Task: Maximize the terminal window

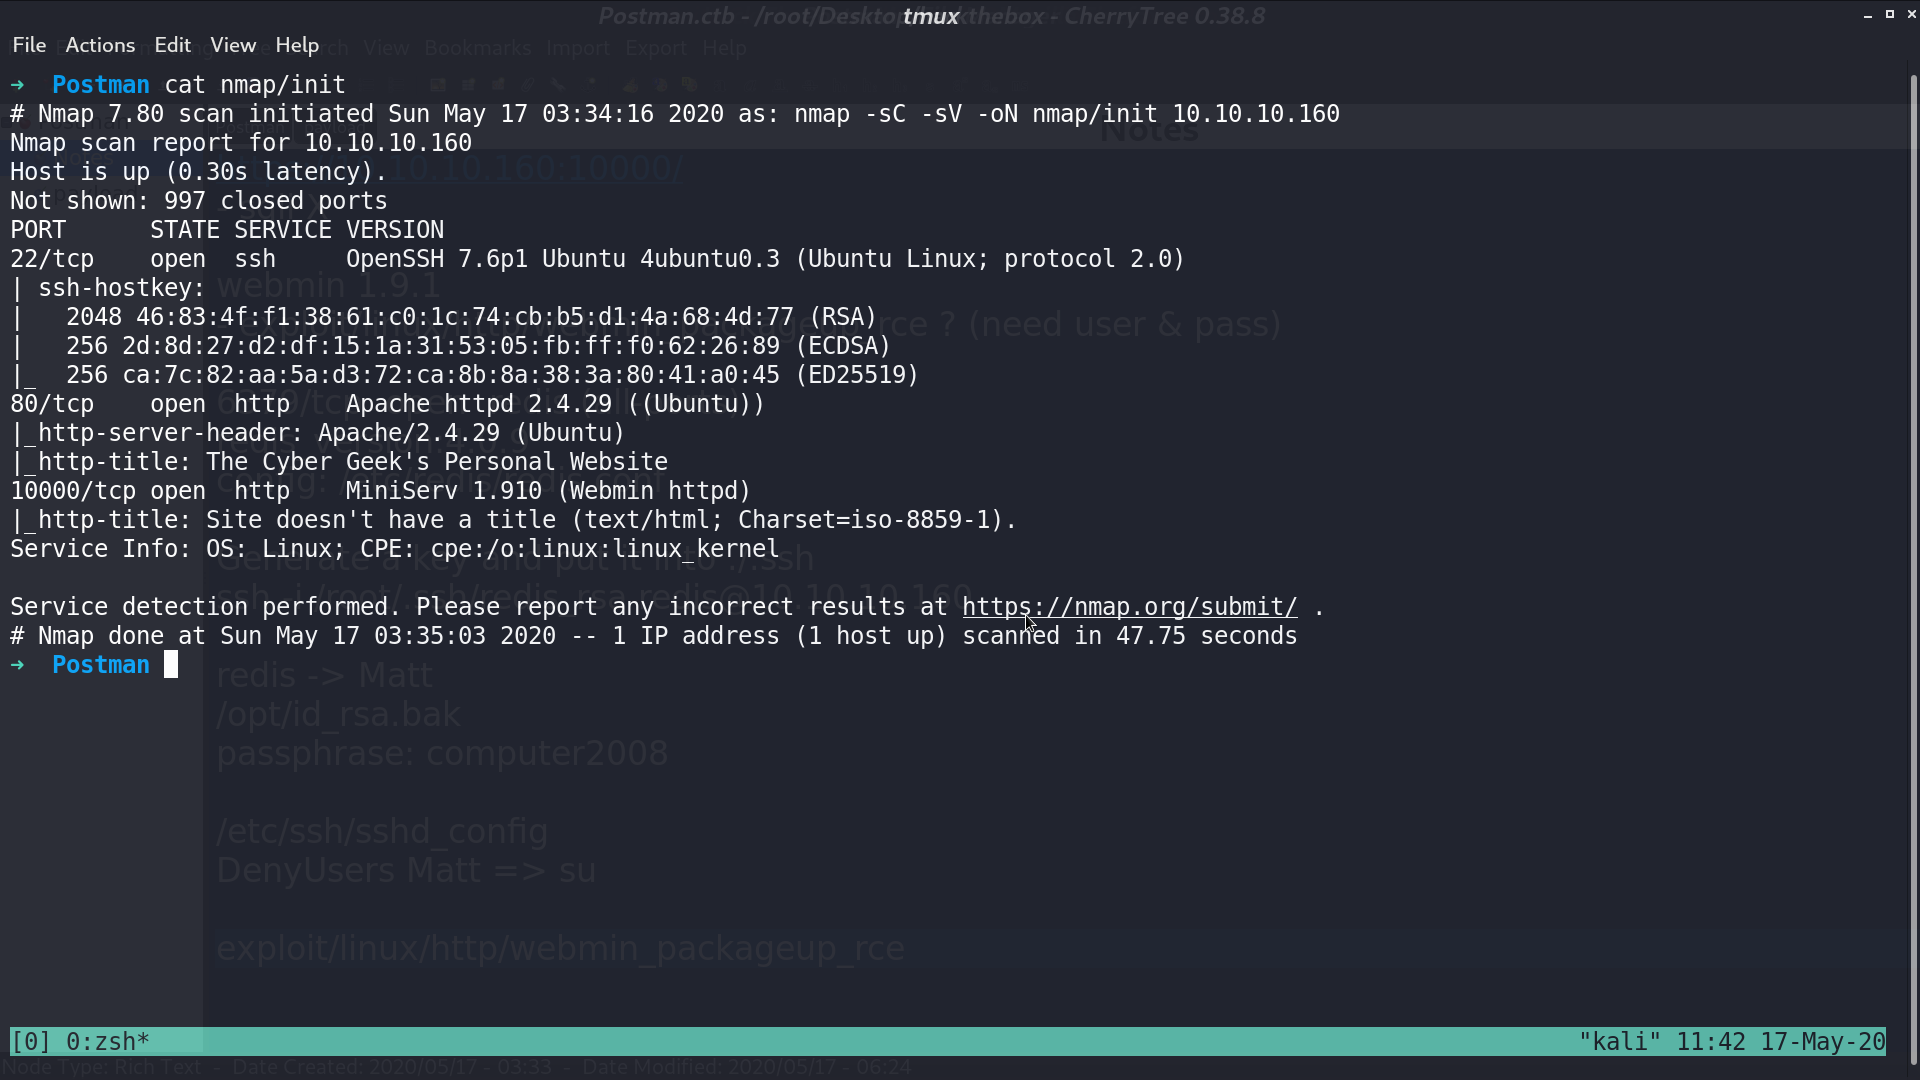Action: [1890, 14]
